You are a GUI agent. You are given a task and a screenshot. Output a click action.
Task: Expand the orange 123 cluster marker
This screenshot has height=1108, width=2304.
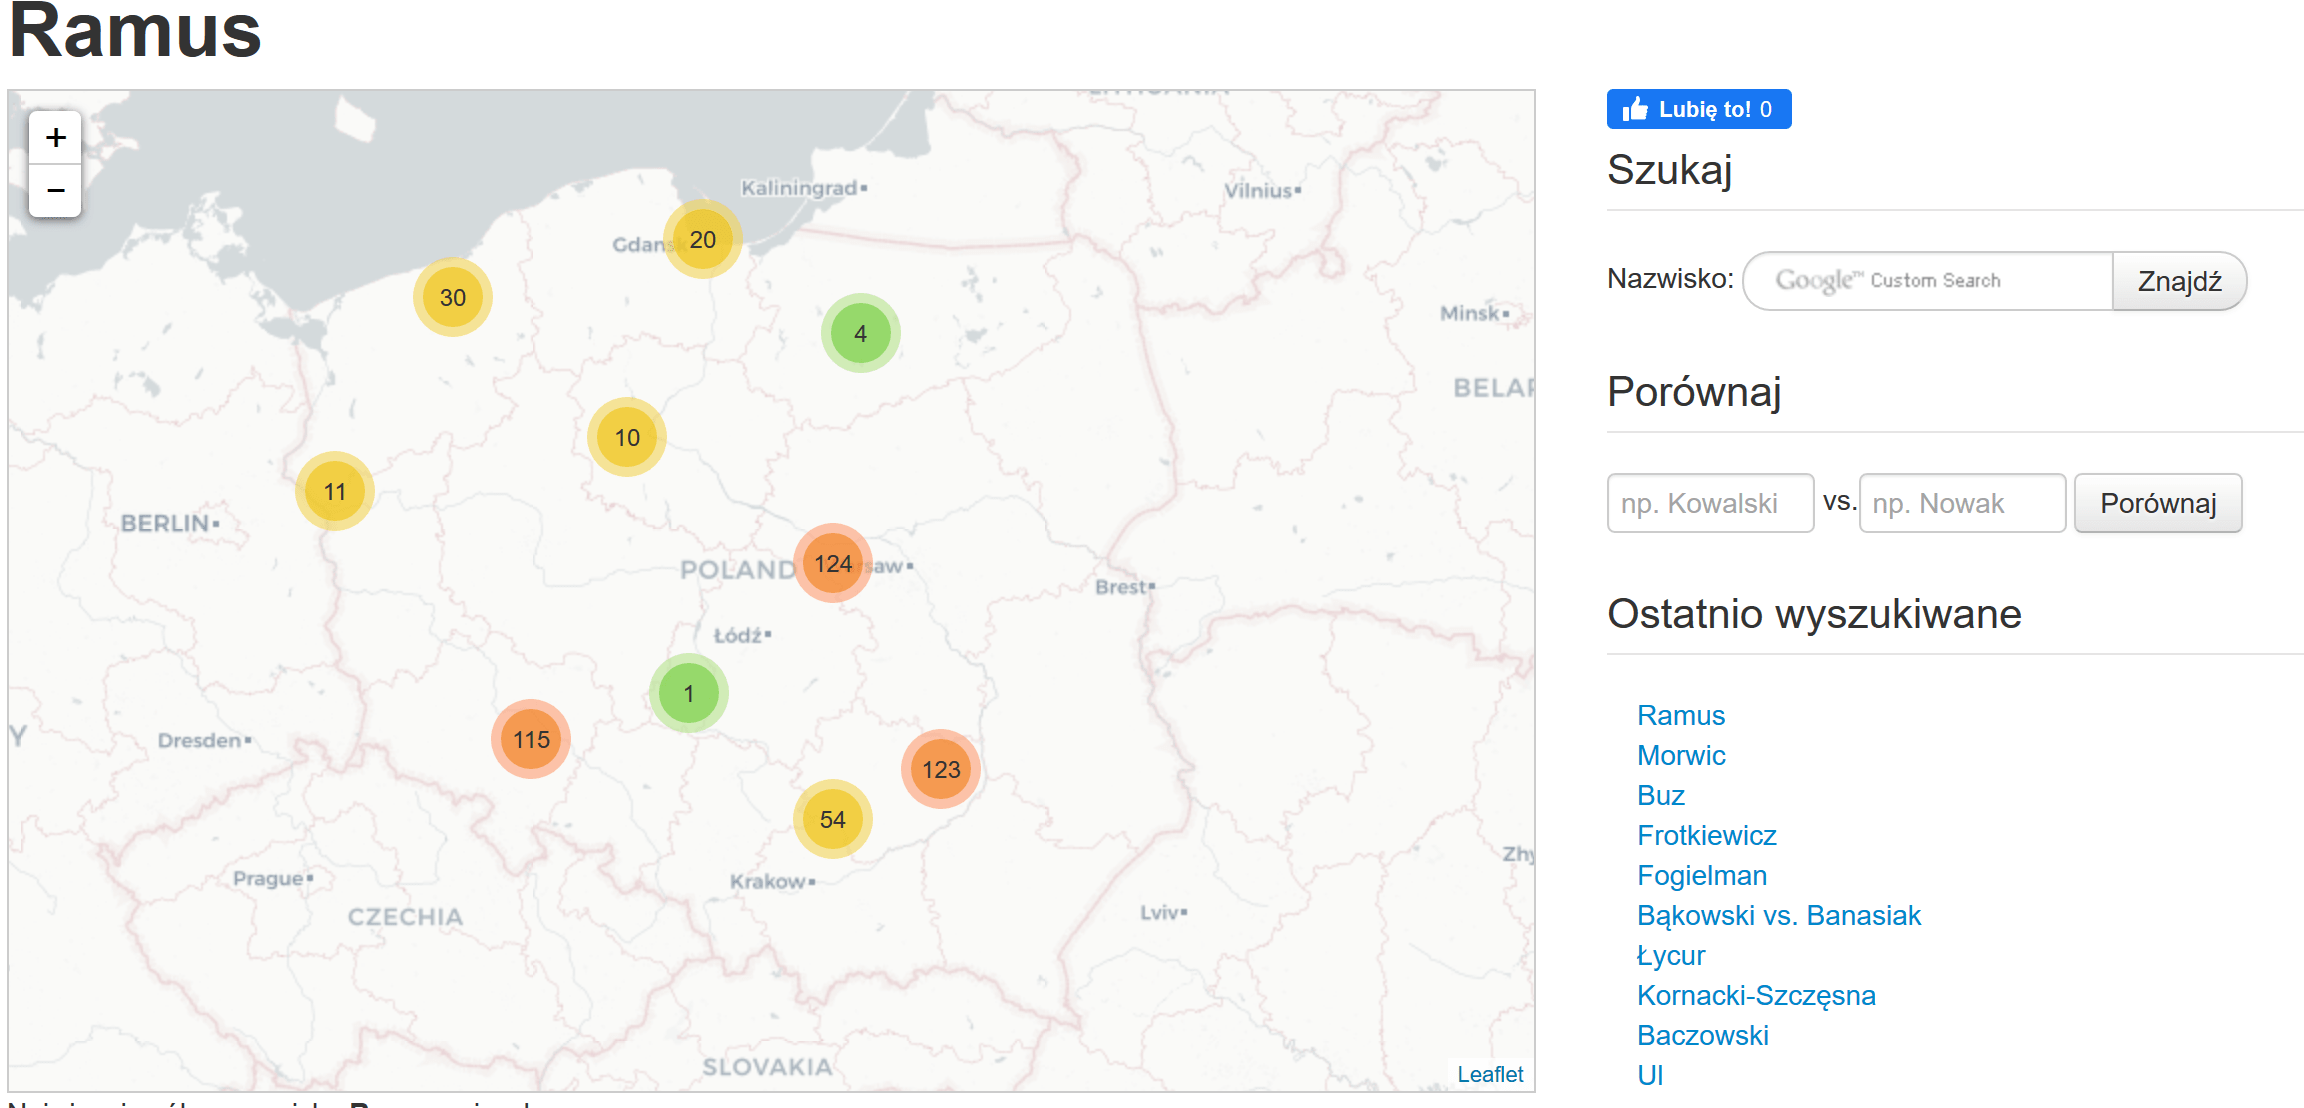(x=940, y=769)
